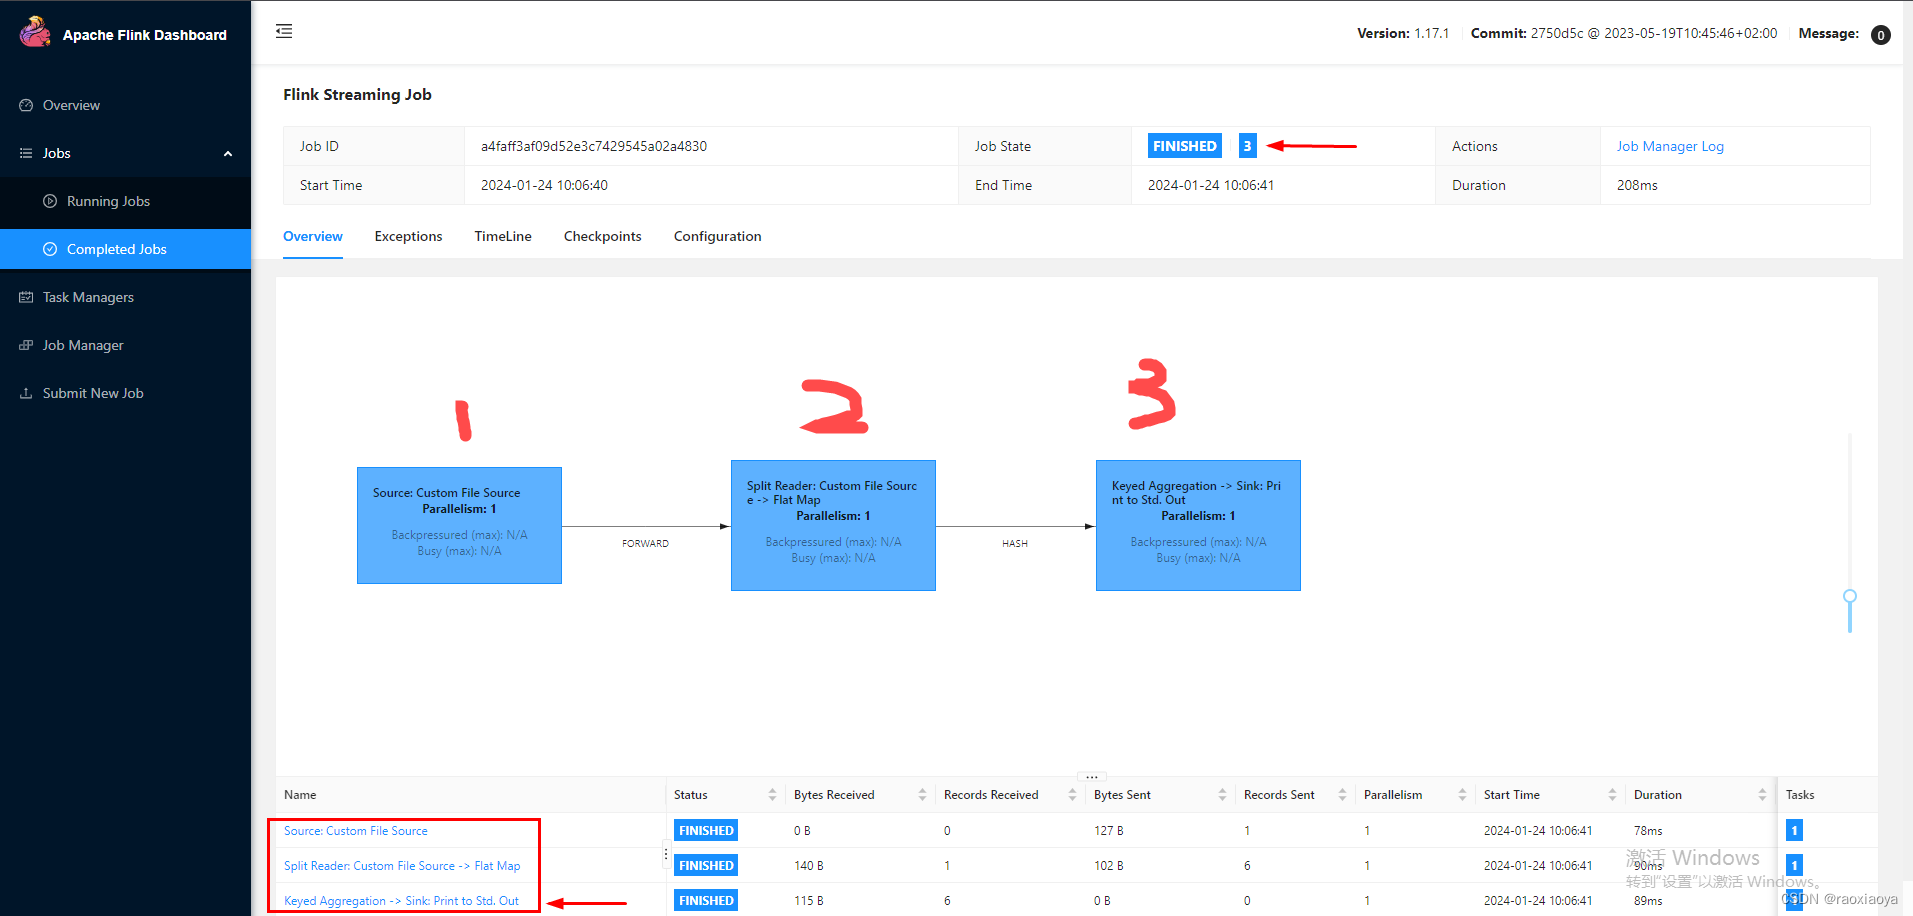Sort by Records Sent column arrows
The width and height of the screenshot is (1913, 916).
click(x=1342, y=795)
